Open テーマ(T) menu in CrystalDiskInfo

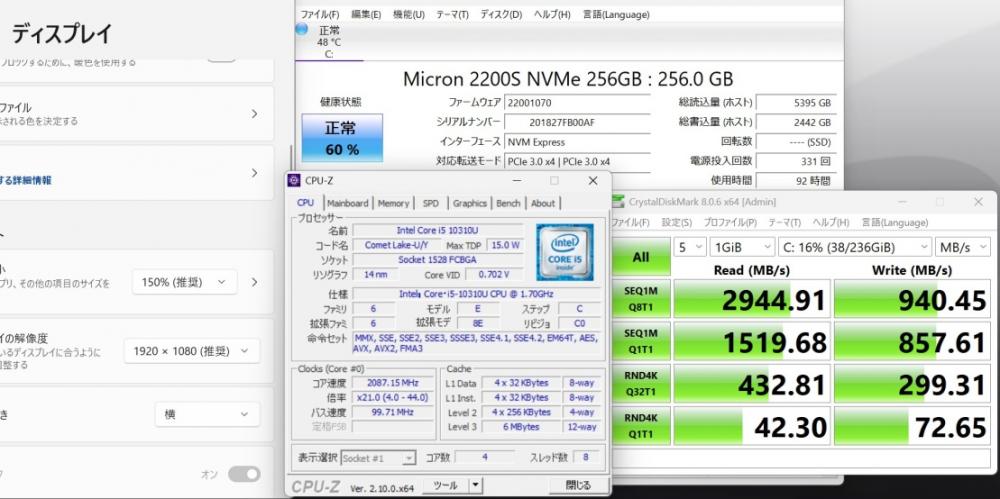[452, 14]
